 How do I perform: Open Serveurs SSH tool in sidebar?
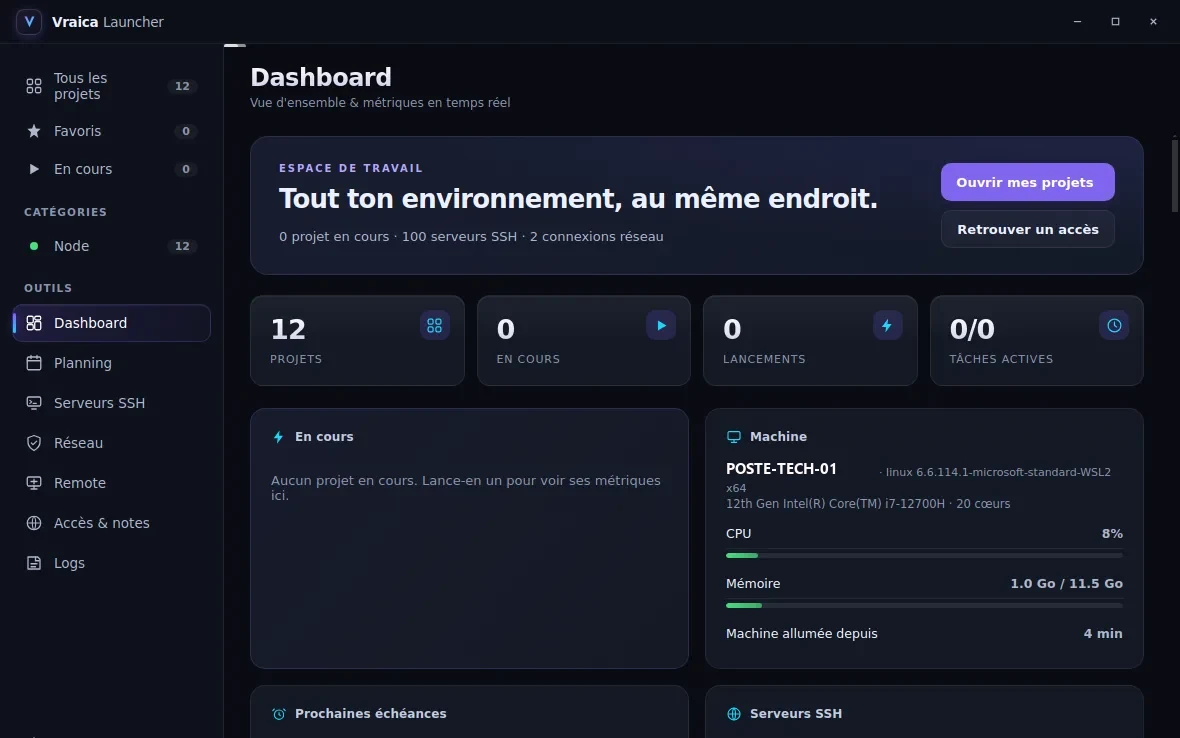click(111, 402)
